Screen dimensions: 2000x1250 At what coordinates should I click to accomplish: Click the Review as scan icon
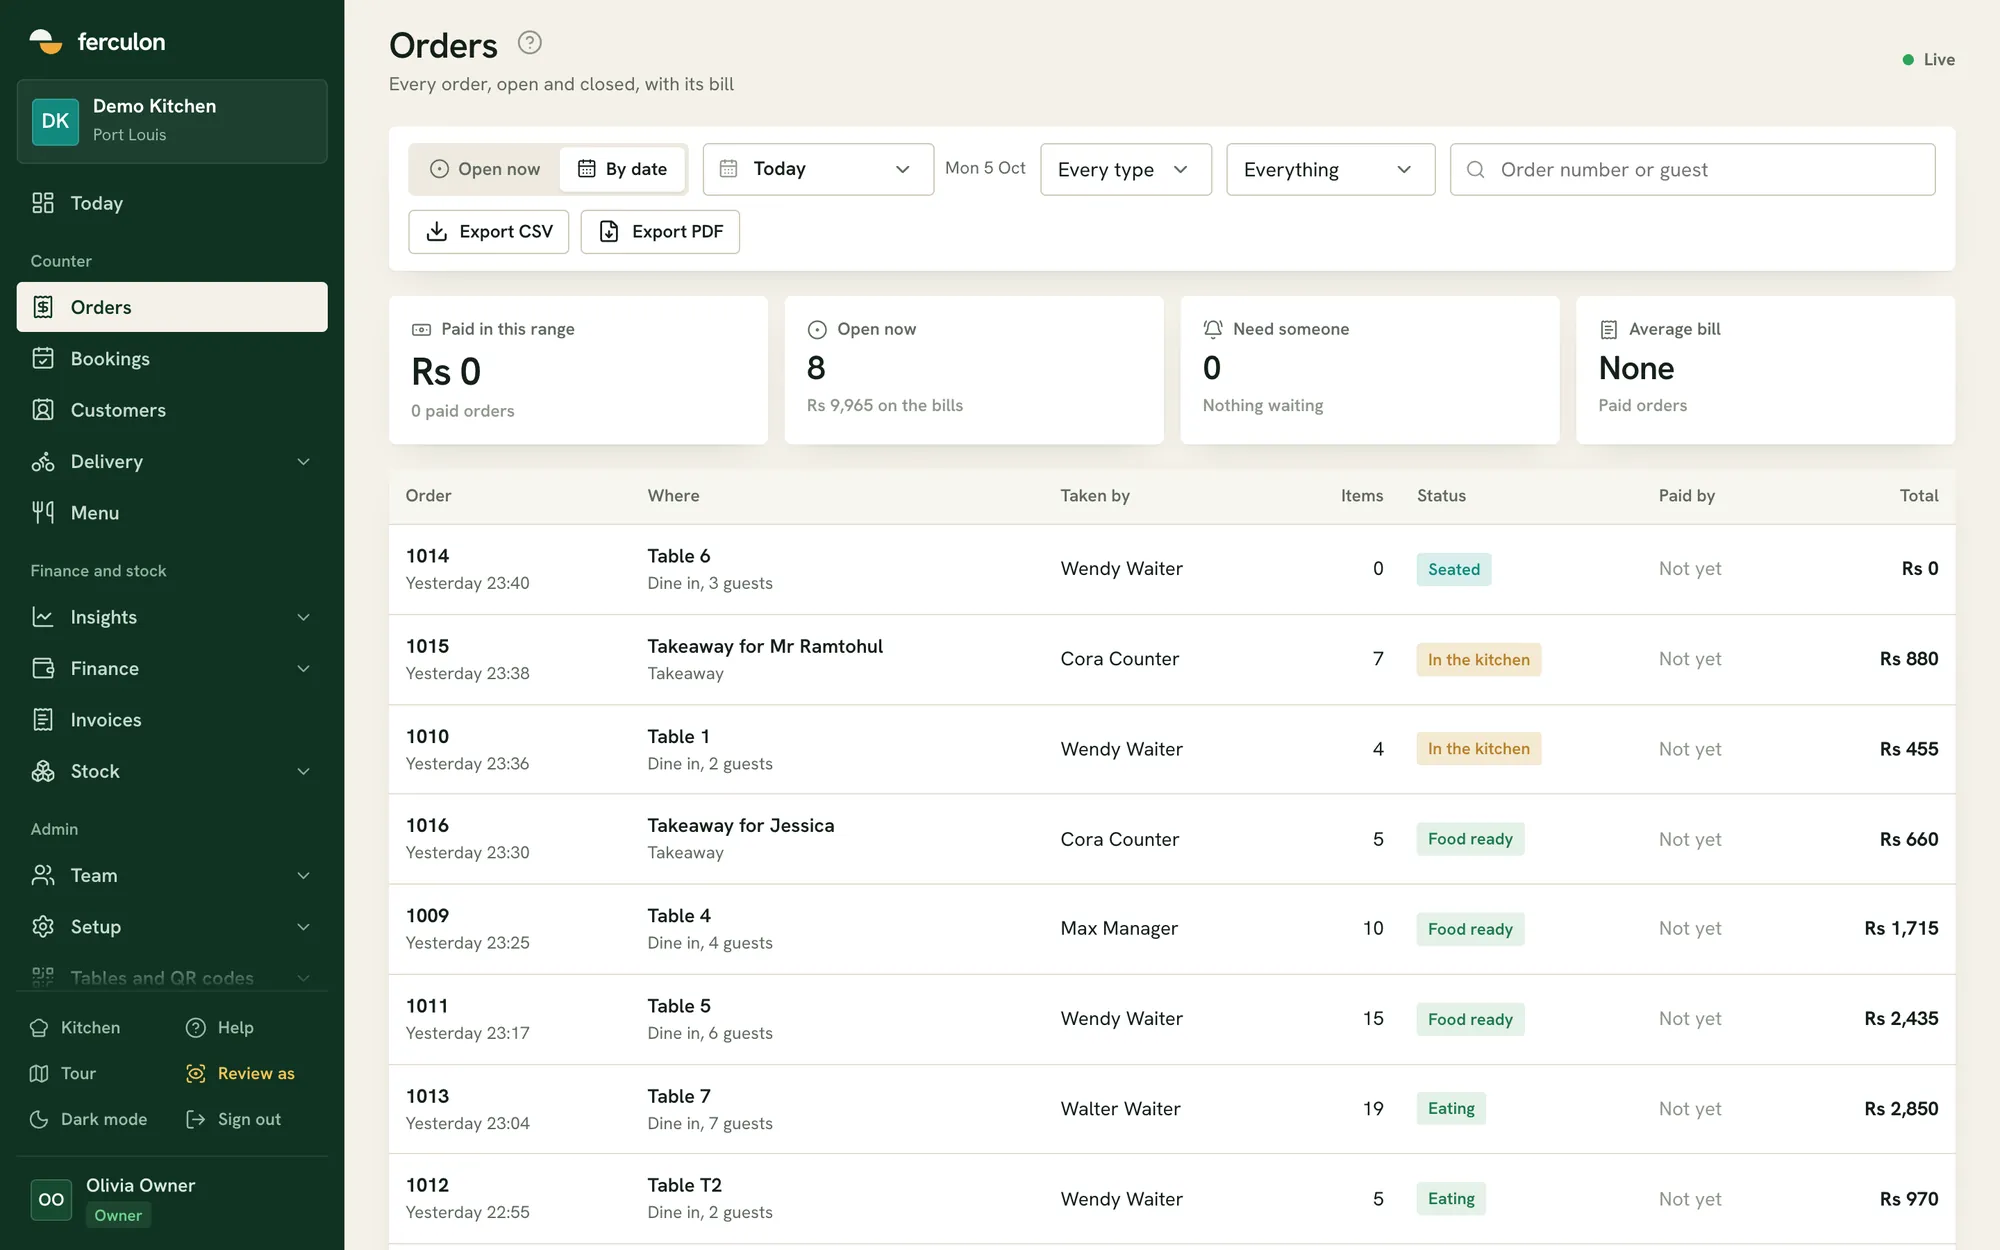(196, 1073)
